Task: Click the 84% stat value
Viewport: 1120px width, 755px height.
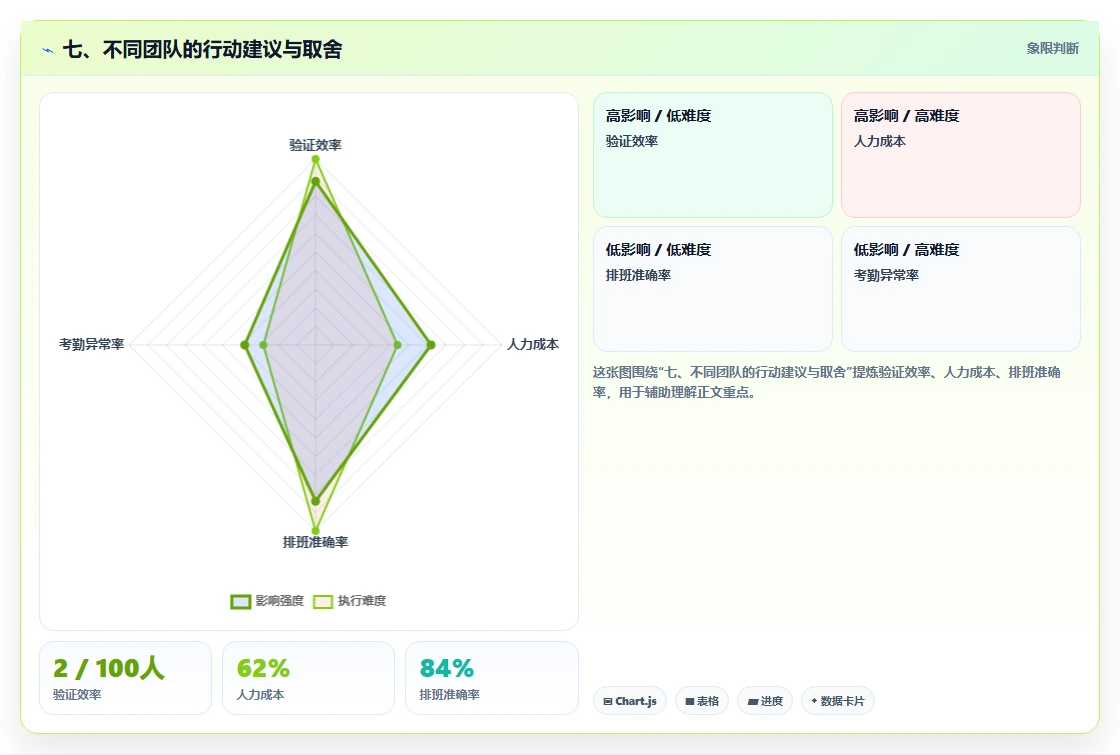Action: pyautogui.click(x=446, y=669)
